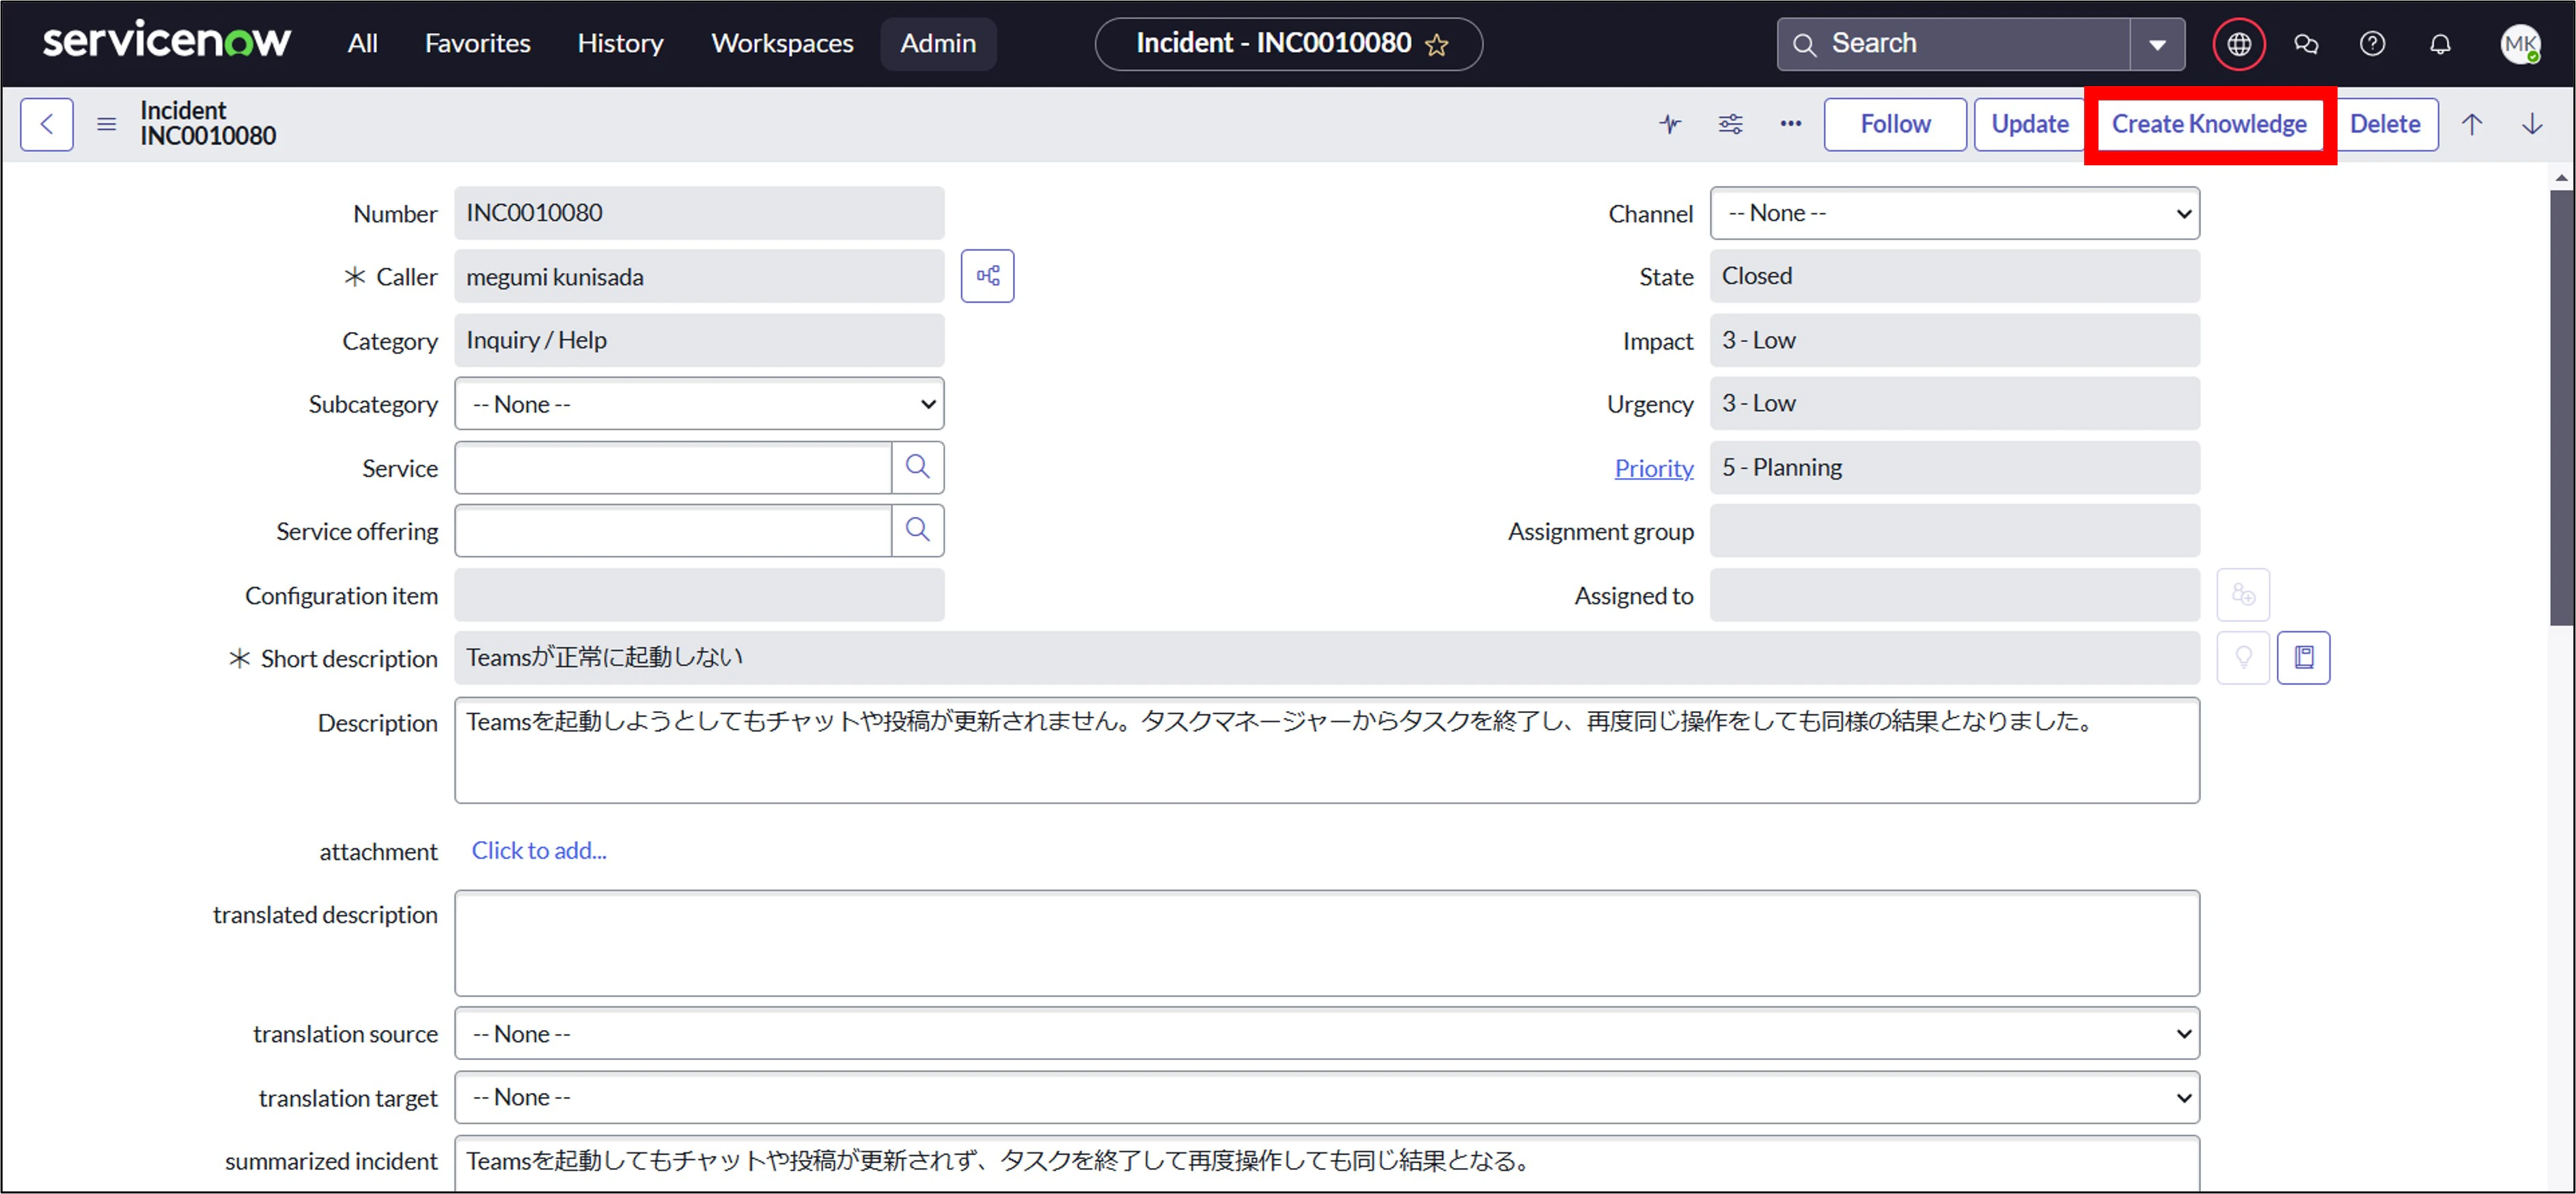Click the Create Knowledge button
Viewport: 2576px width, 1194px height.
[x=2208, y=124]
